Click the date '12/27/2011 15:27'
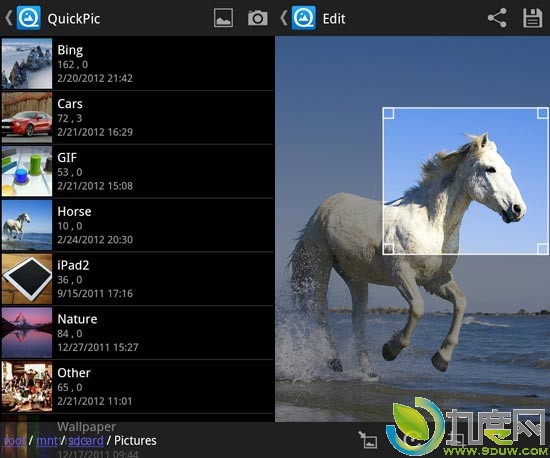550x458 pixels. click(98, 348)
